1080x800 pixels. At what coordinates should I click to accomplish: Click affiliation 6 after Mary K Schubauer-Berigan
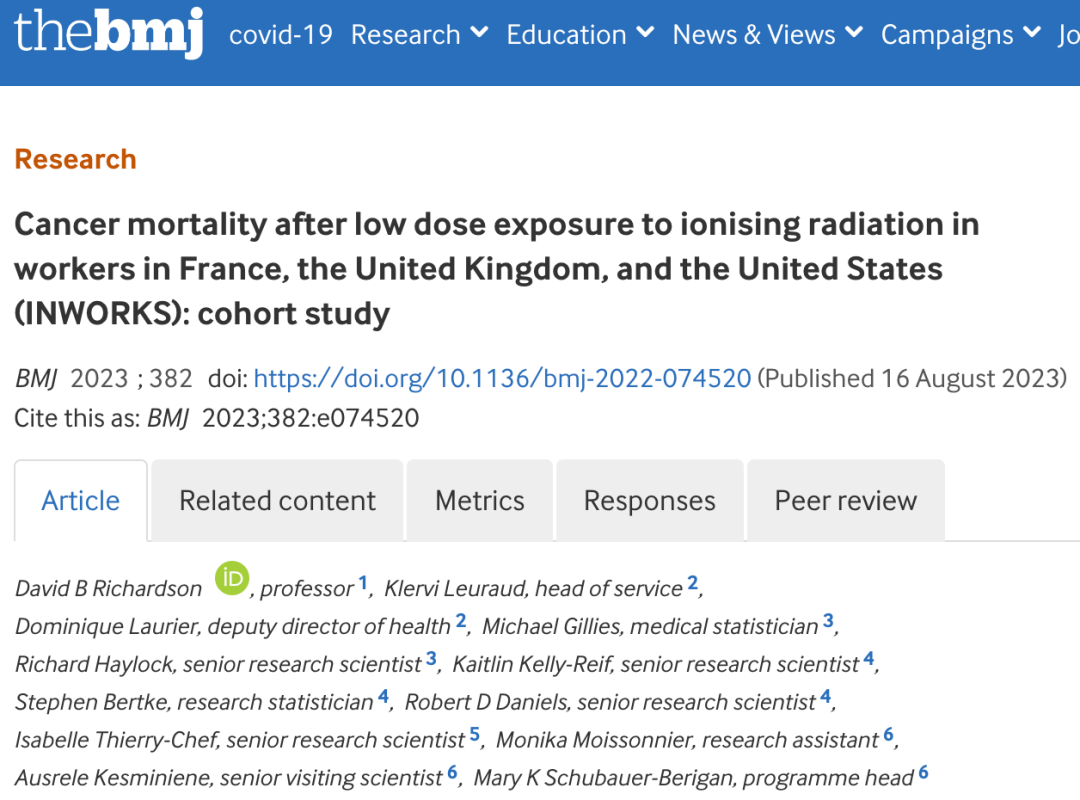[x=923, y=772]
